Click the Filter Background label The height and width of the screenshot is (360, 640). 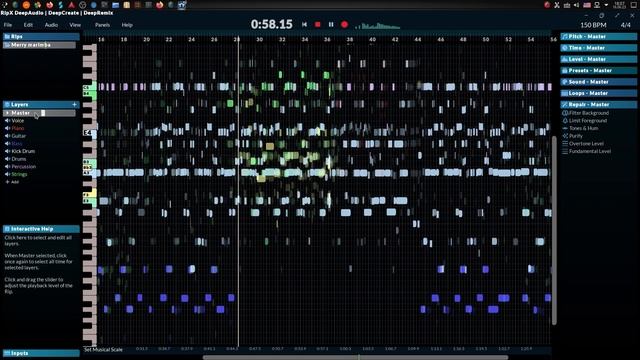589,113
